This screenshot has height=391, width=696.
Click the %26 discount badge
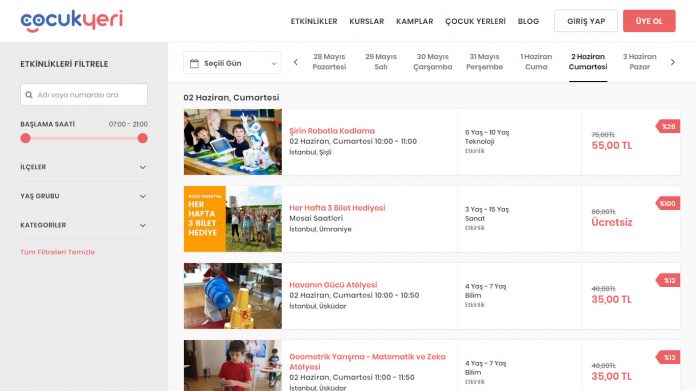668,126
